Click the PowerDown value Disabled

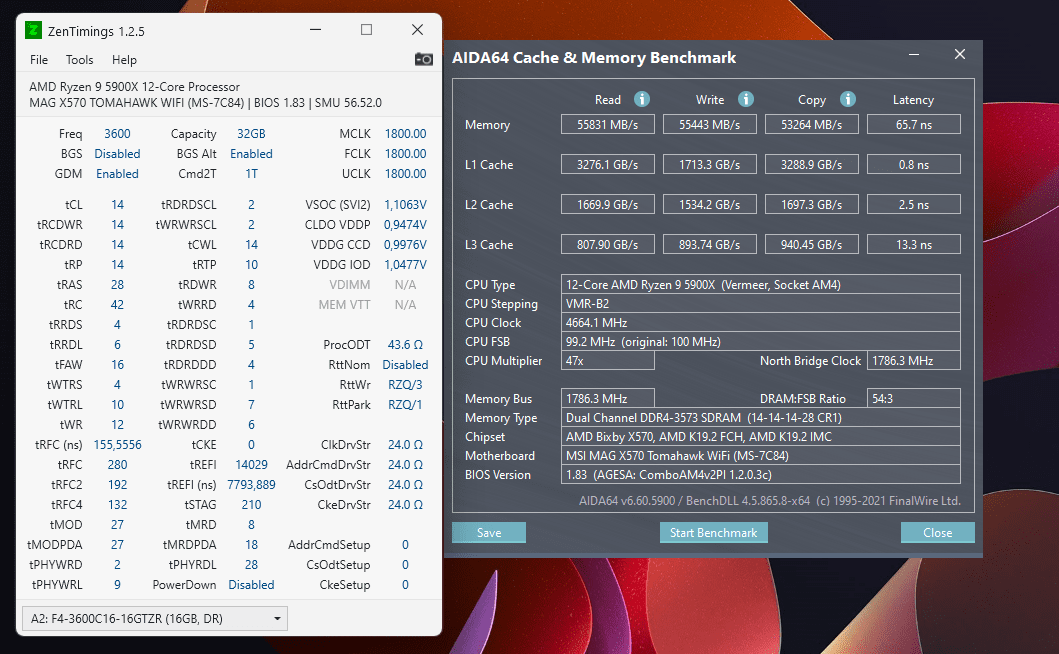tap(251, 584)
